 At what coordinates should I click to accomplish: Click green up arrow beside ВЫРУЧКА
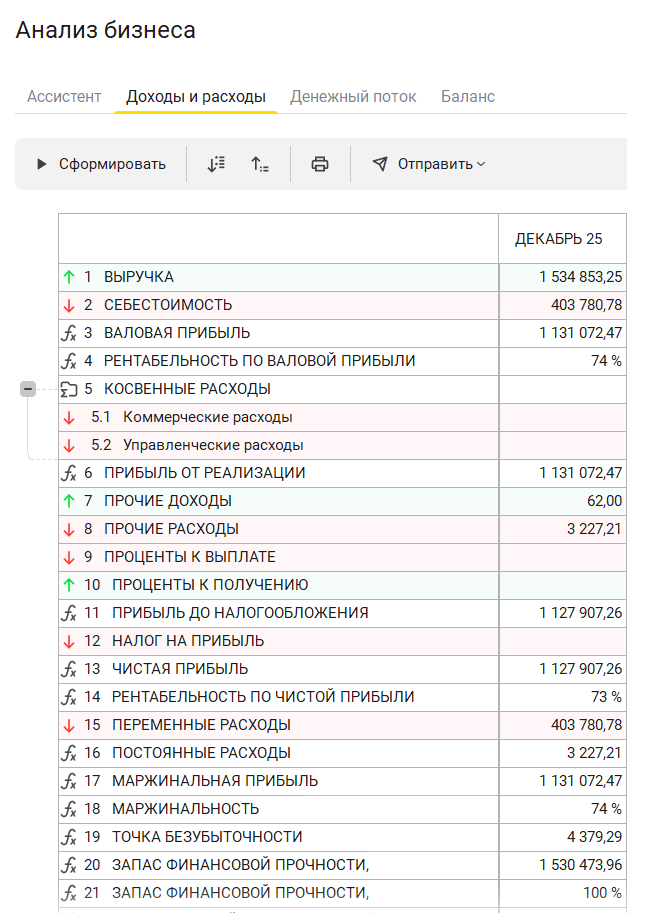[x=69, y=277]
